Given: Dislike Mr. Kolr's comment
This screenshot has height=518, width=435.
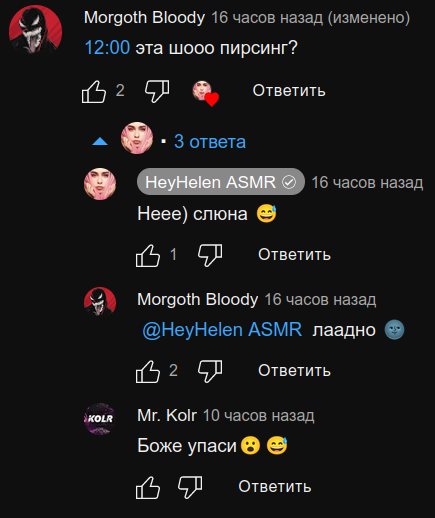Looking at the screenshot, I should [x=190, y=487].
